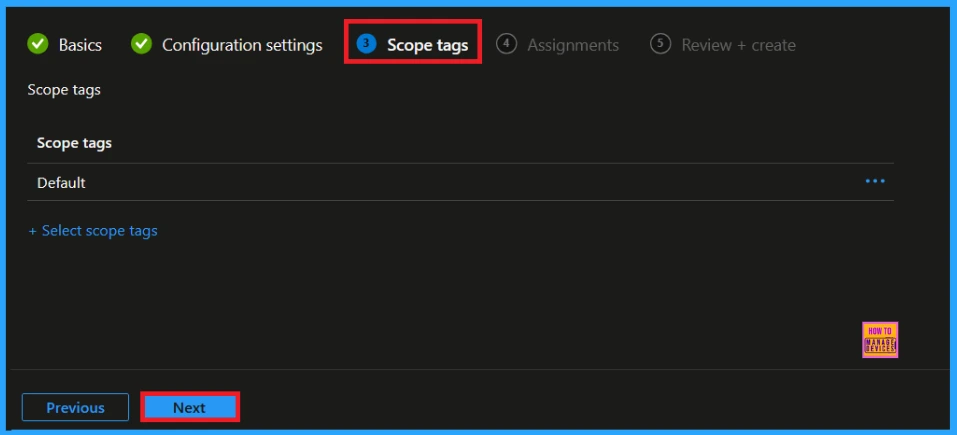Jump to the Assignments step
This screenshot has width=957, height=435.
click(573, 45)
